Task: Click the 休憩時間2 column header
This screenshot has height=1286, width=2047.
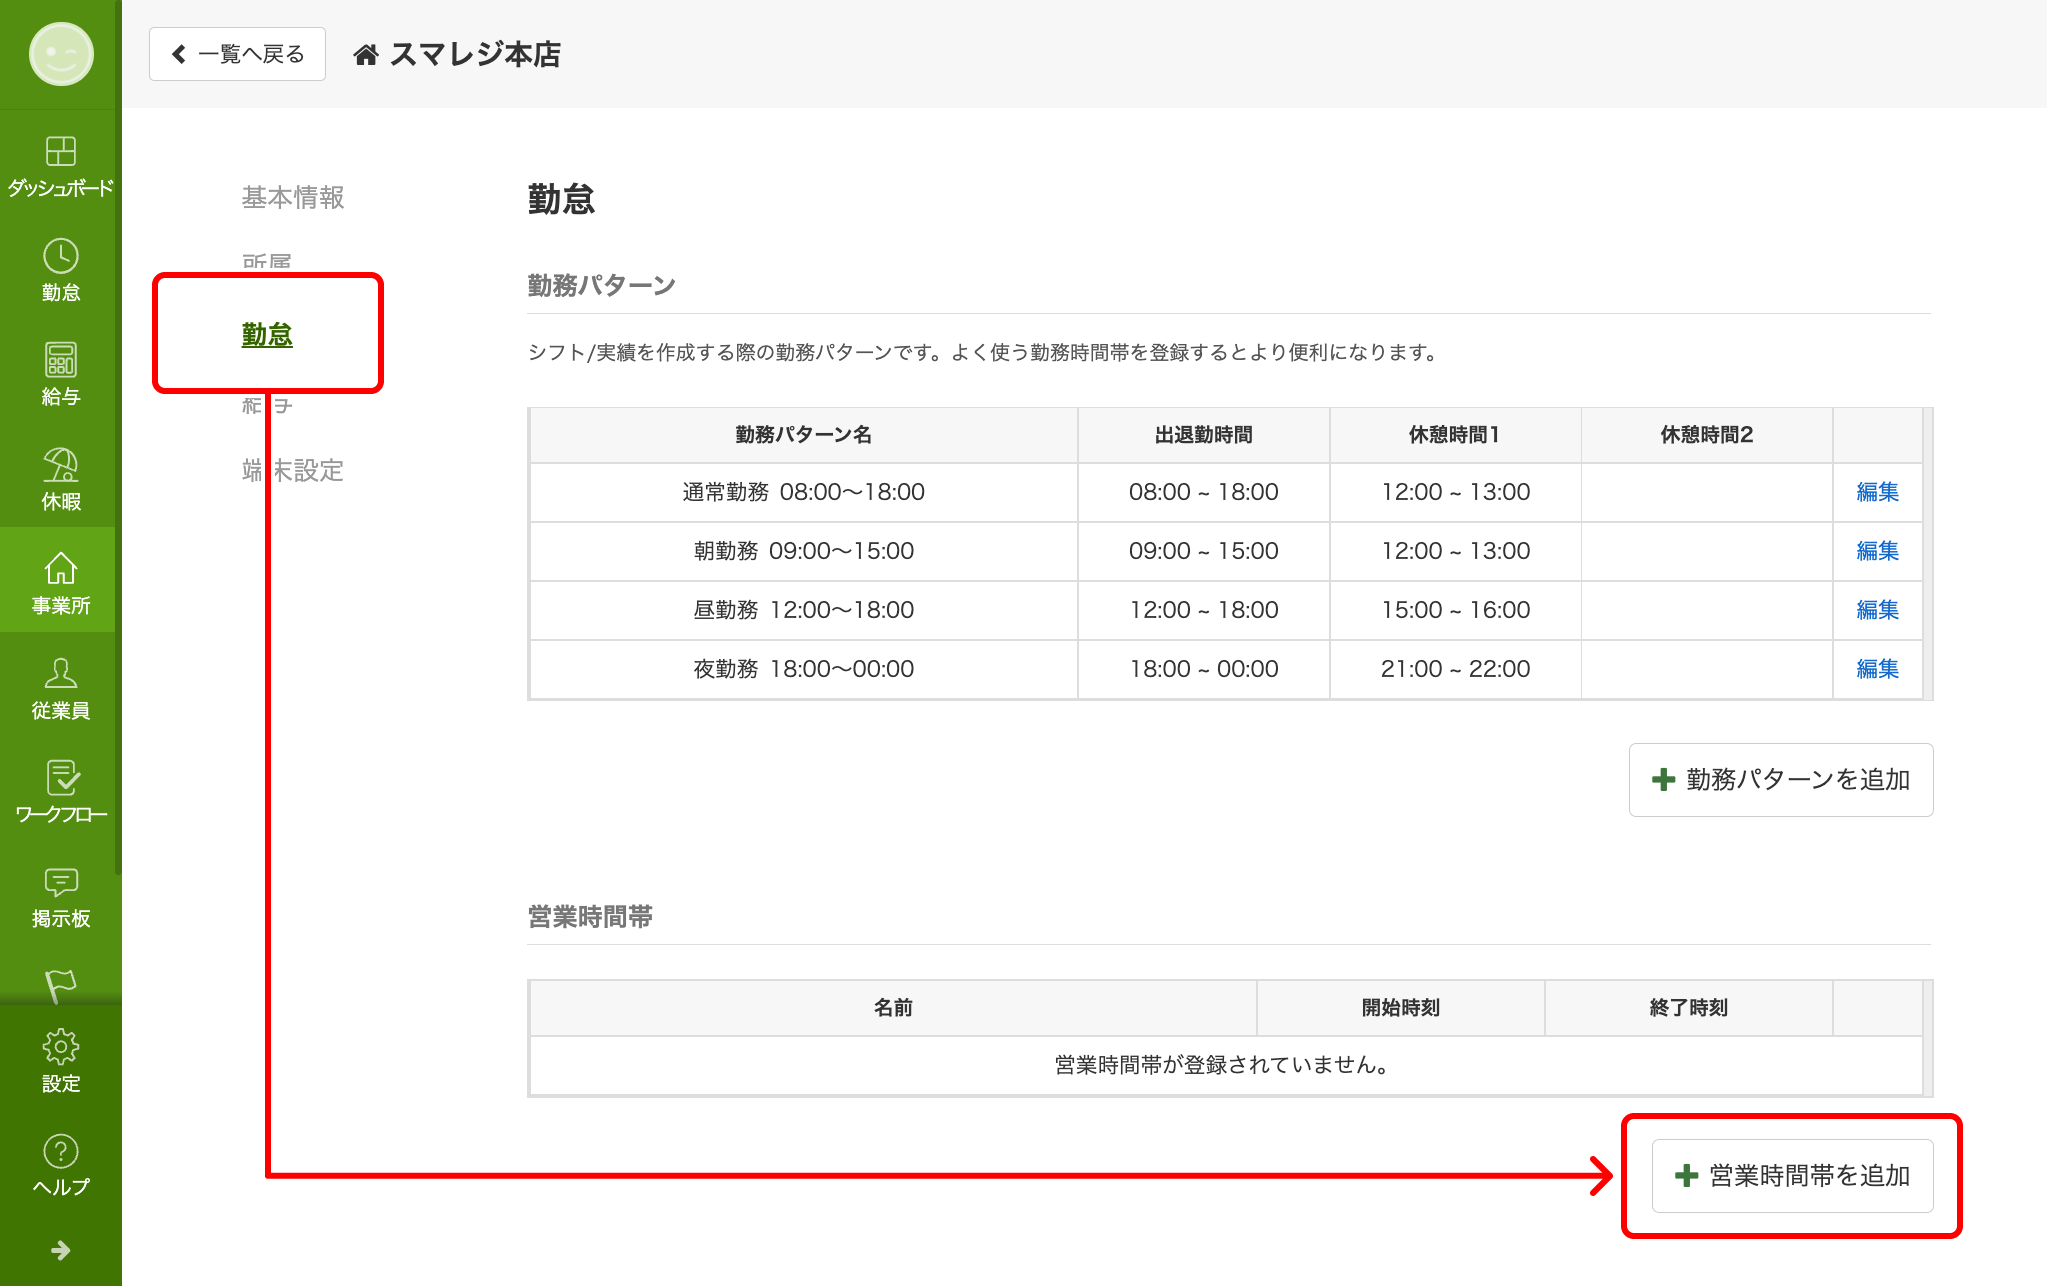Action: (1707, 435)
